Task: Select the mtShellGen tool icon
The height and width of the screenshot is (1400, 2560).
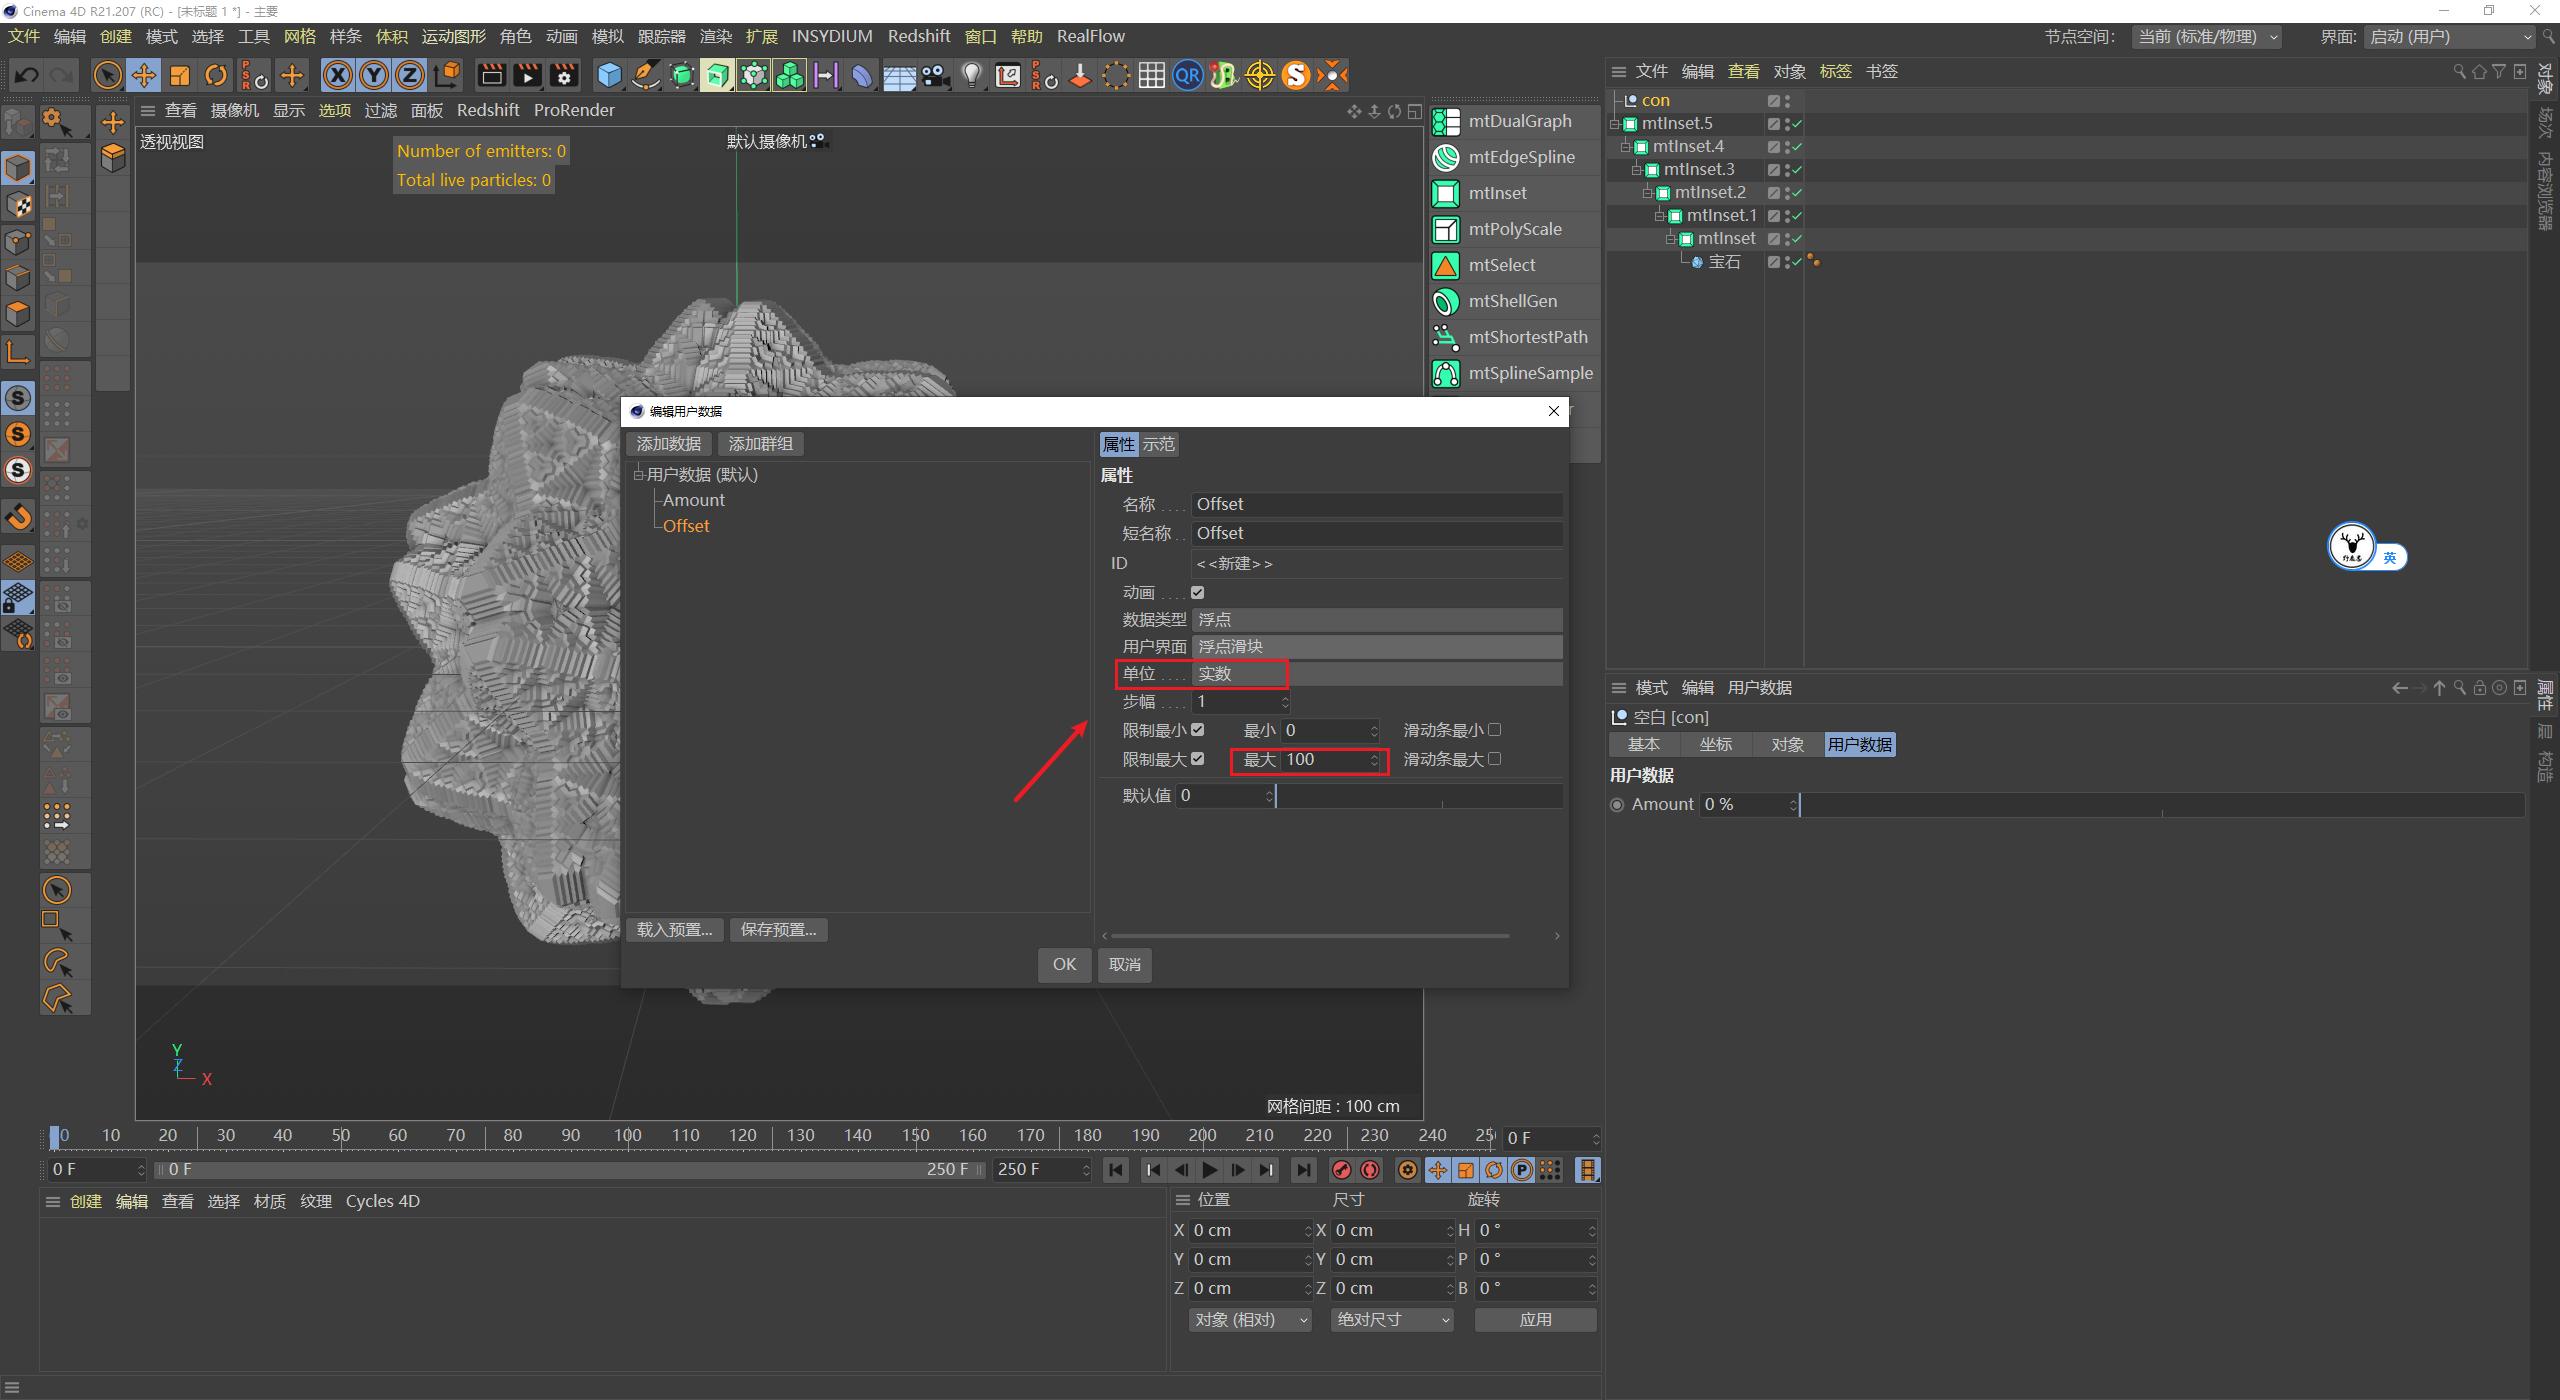Action: [x=1446, y=301]
